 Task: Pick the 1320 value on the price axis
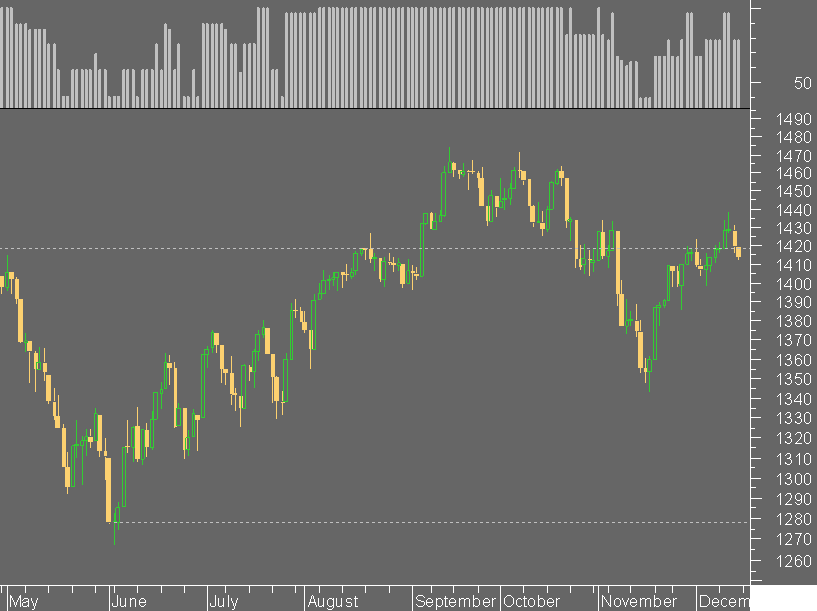coord(794,438)
